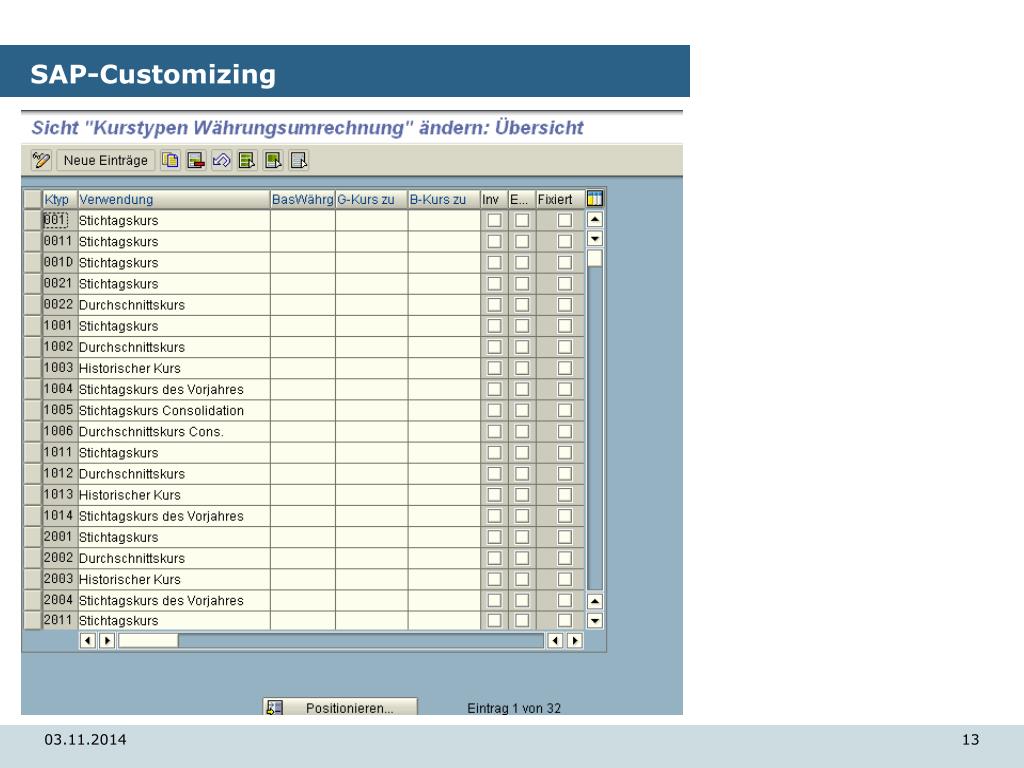
Task: Tick the Fixiert checkbox for Ktyp 001D
Action: tap(565, 263)
